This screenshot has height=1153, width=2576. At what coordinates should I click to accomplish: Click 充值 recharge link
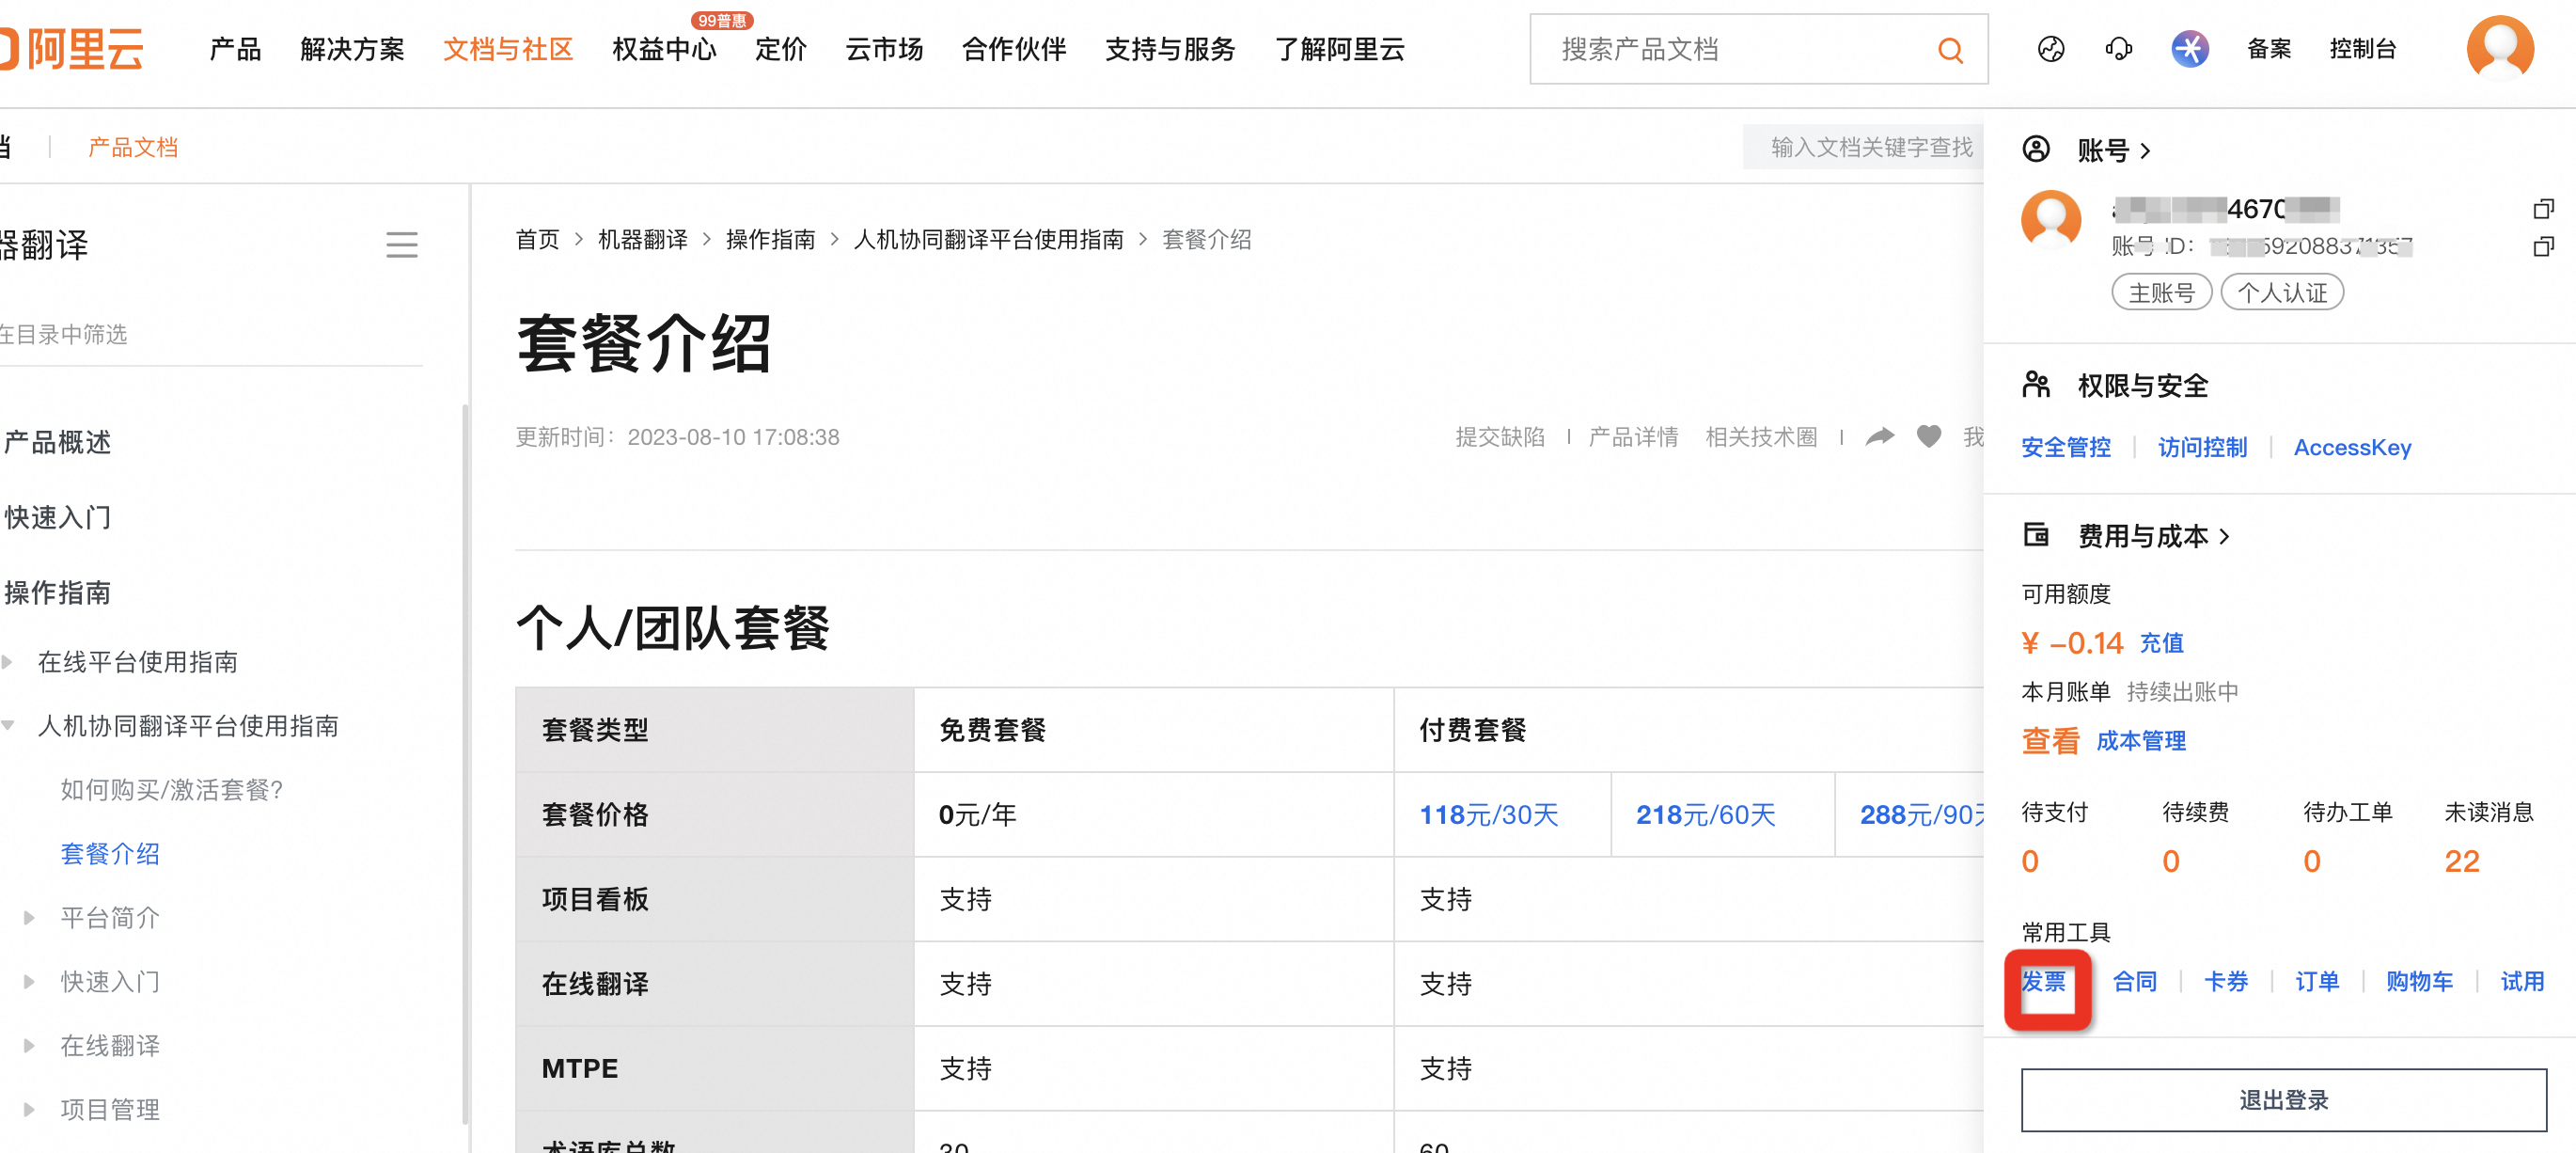(2161, 643)
